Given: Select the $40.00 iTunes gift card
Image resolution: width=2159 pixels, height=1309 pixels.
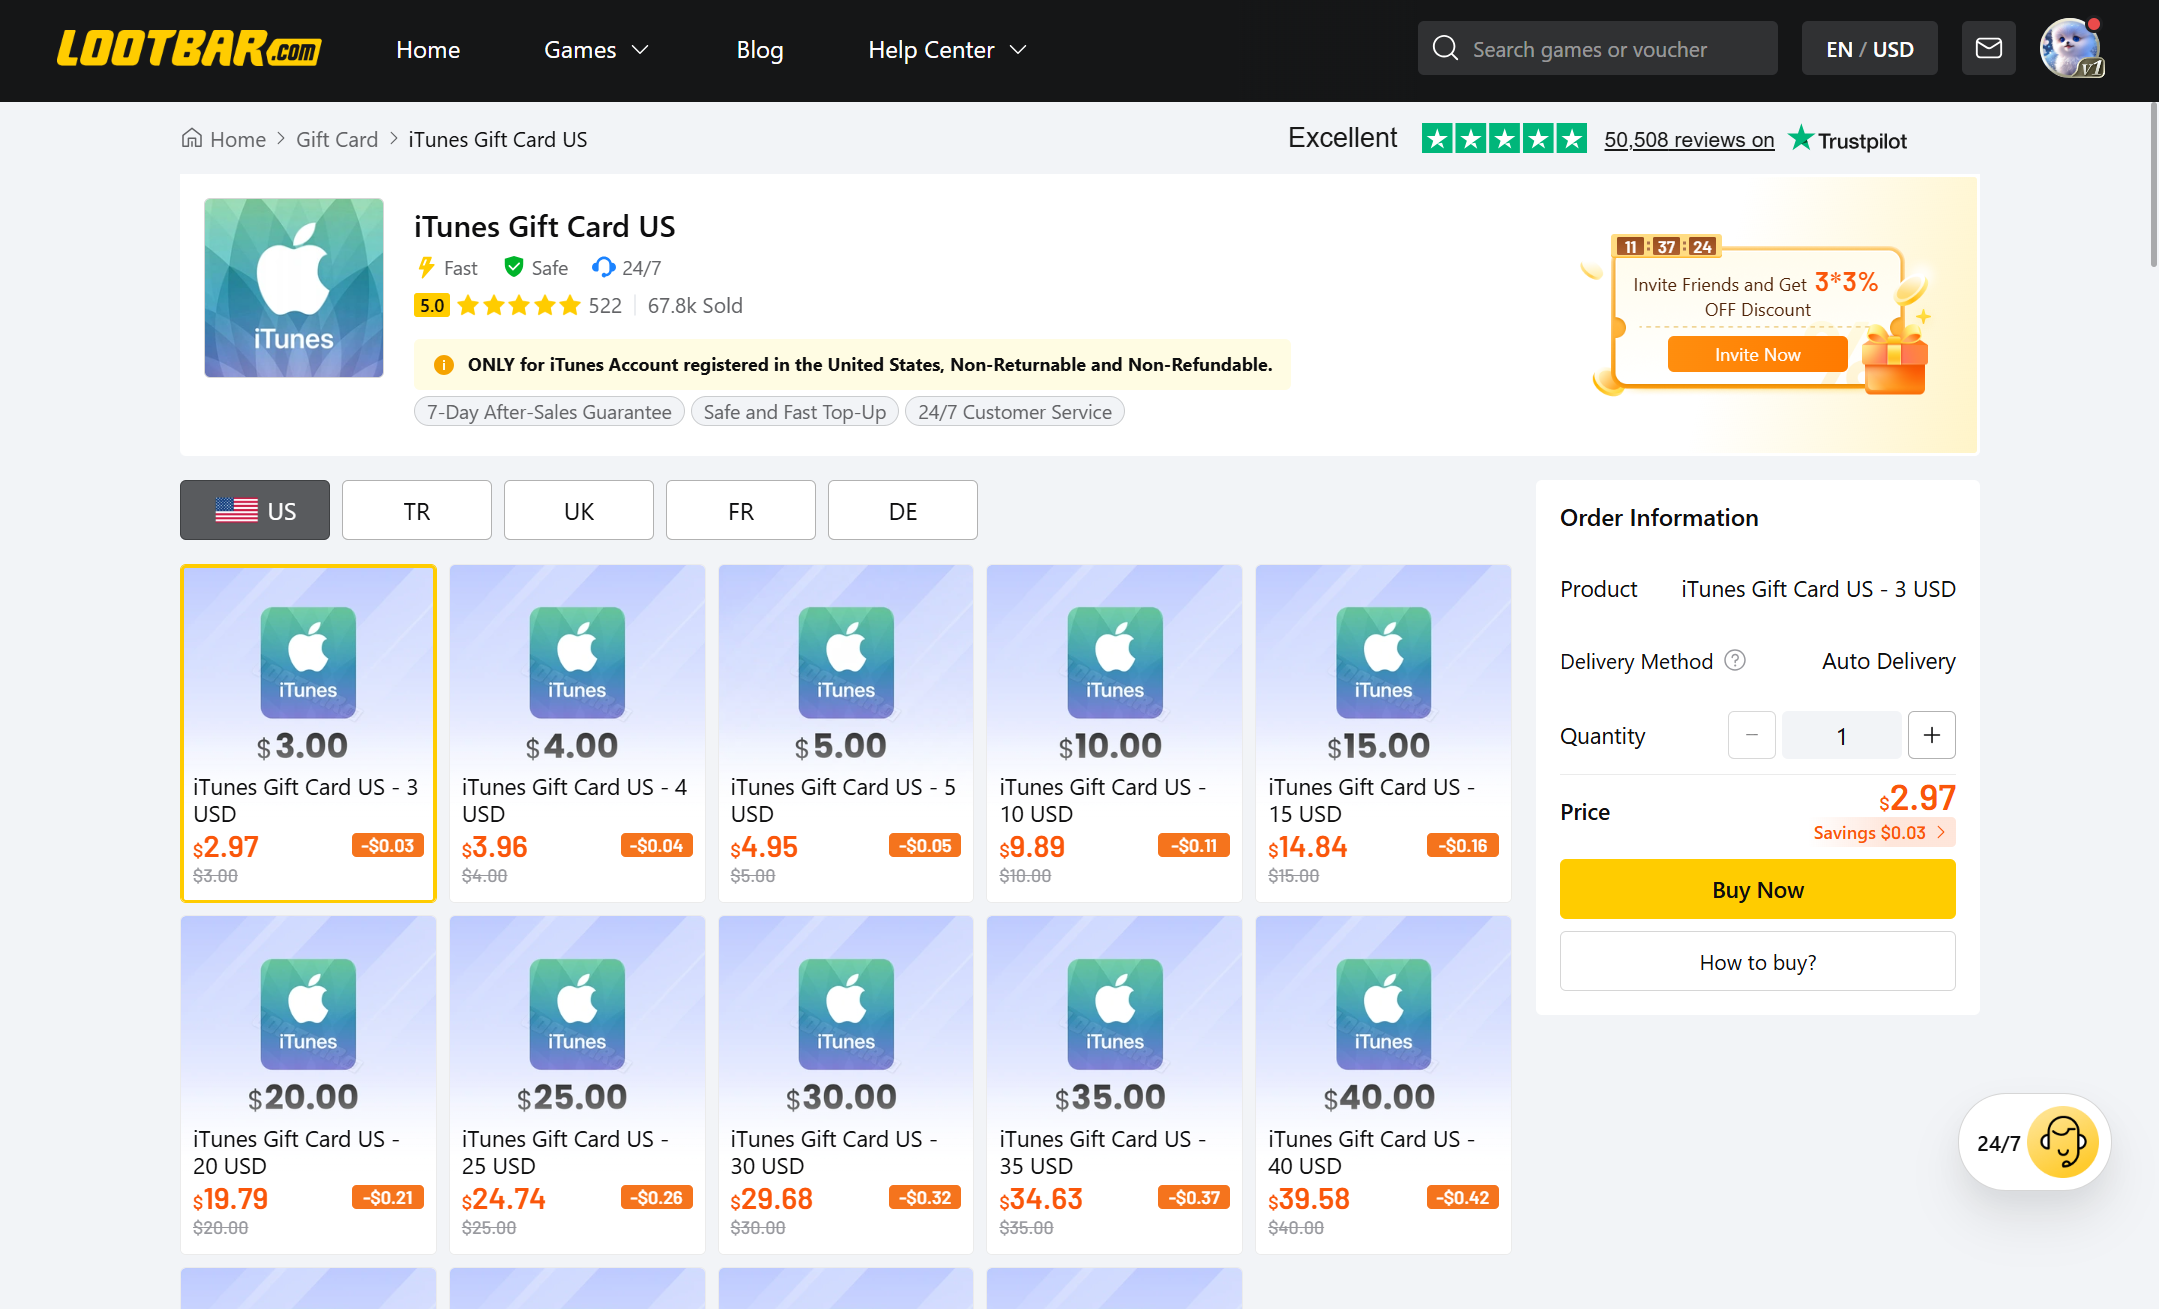Looking at the screenshot, I should [x=1383, y=1085].
